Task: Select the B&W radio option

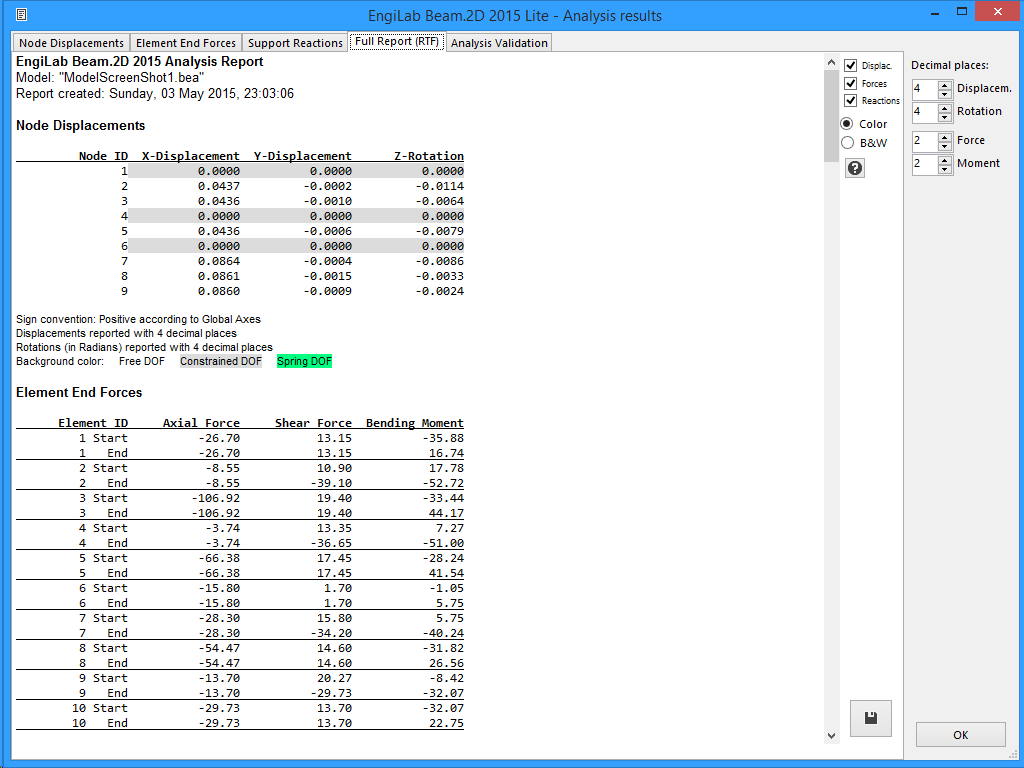Action: coord(848,143)
